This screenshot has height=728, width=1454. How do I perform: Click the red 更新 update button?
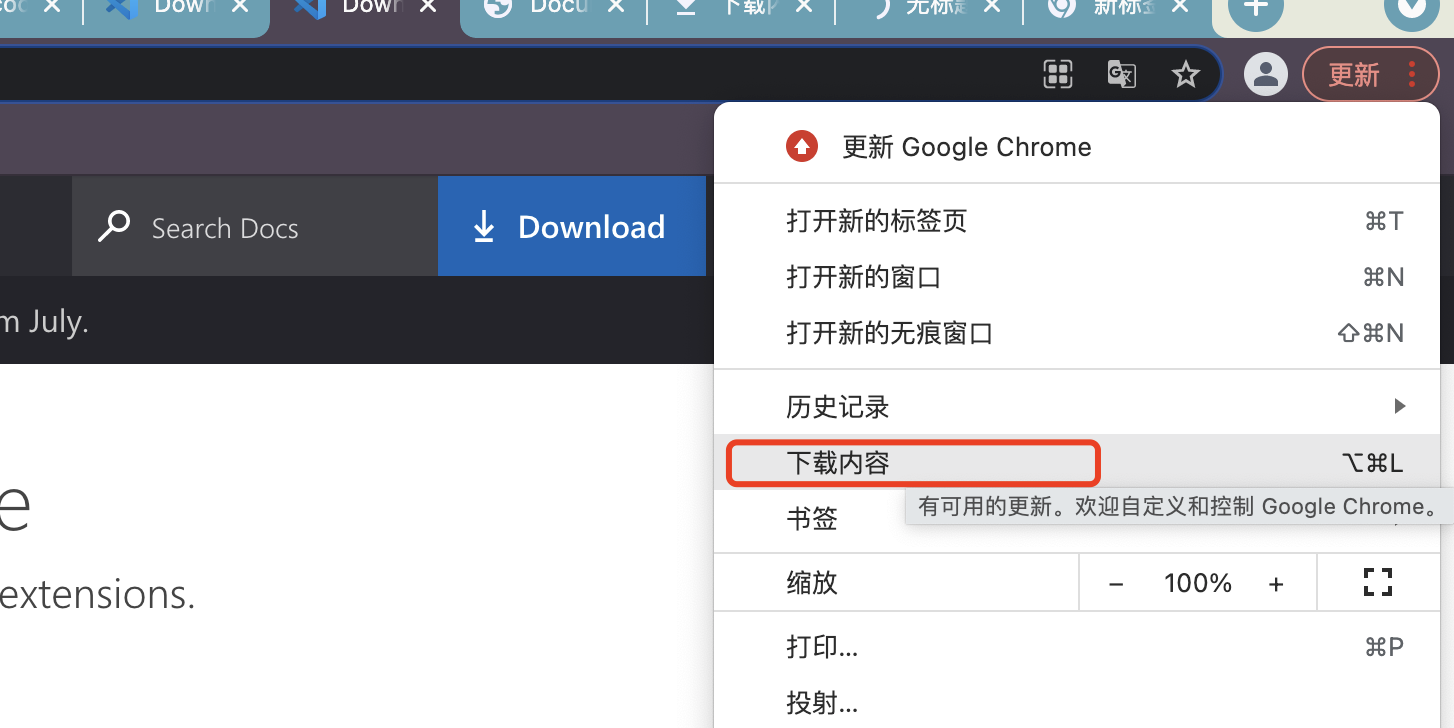pos(1371,74)
